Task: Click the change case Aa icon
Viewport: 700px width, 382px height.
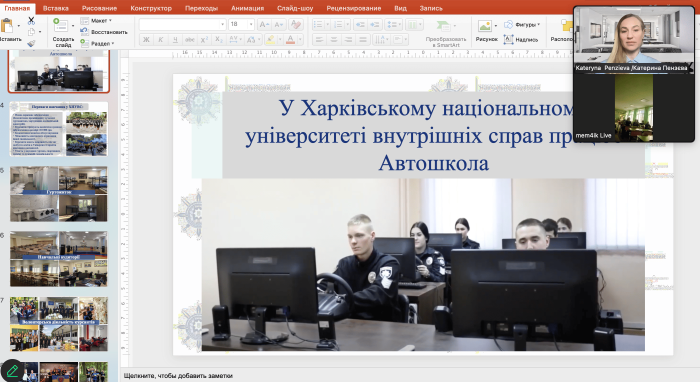Action: tap(250, 40)
